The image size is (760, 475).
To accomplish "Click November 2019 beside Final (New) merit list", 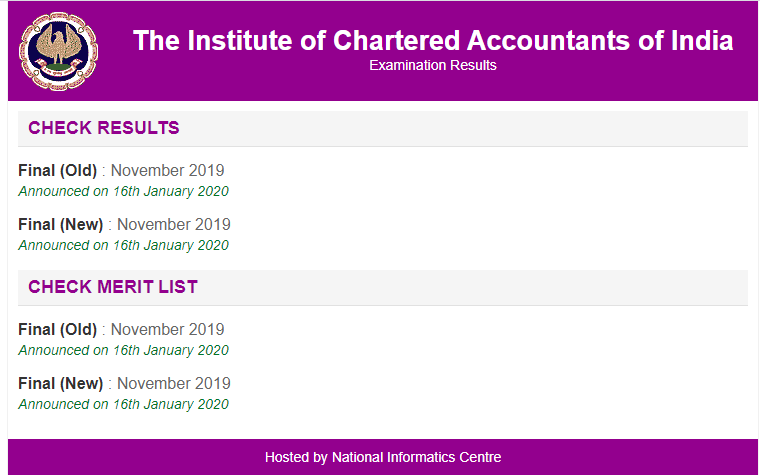I will [x=174, y=383].
